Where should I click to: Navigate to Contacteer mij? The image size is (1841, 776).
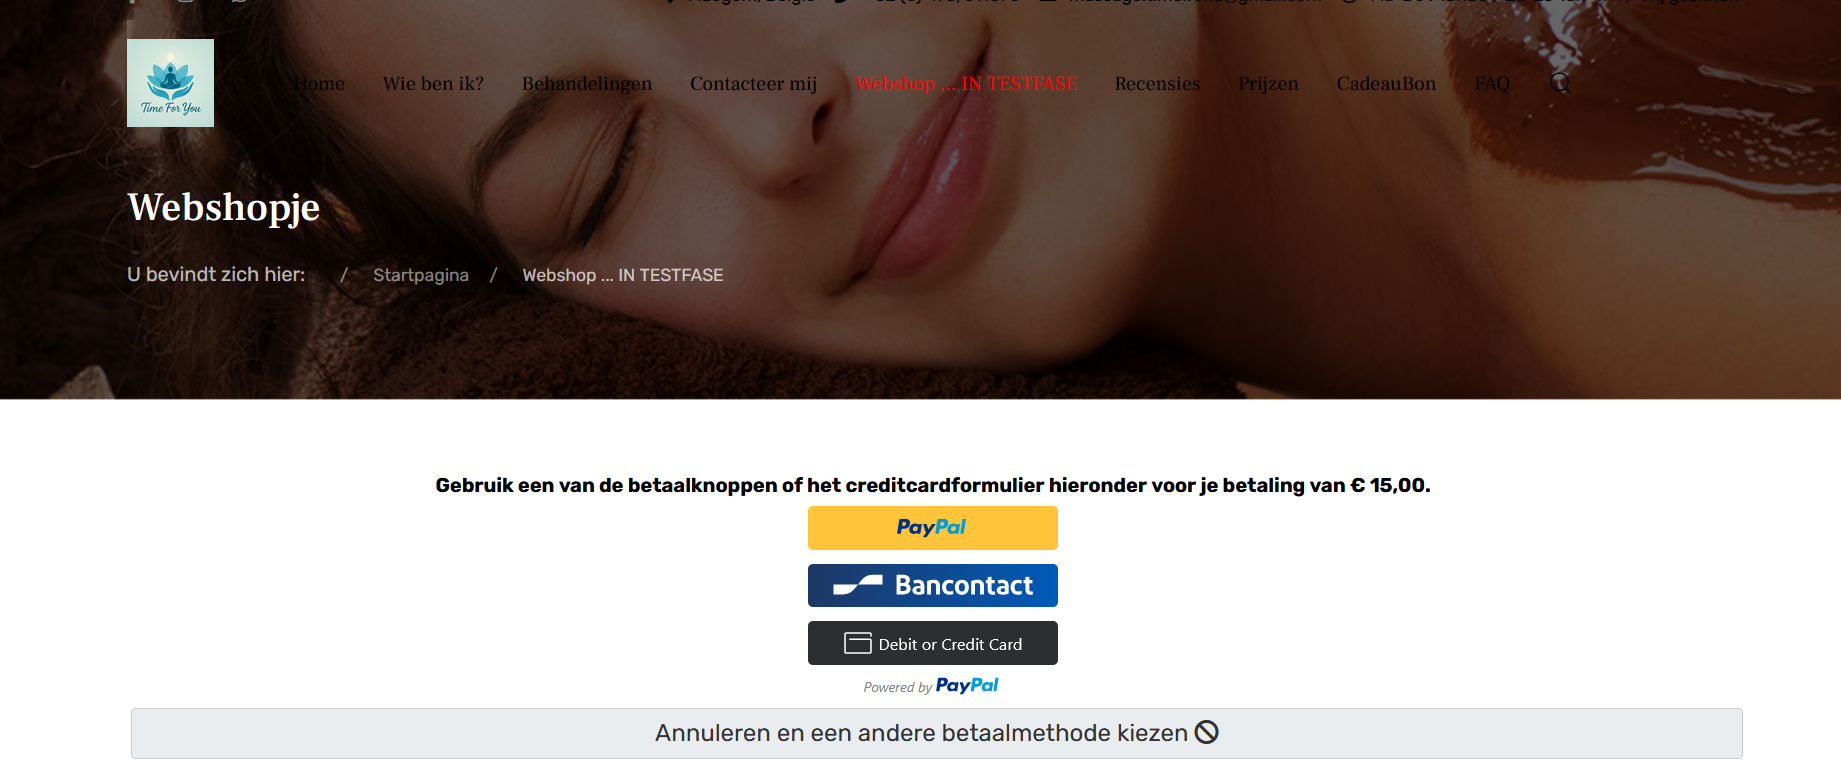(753, 83)
